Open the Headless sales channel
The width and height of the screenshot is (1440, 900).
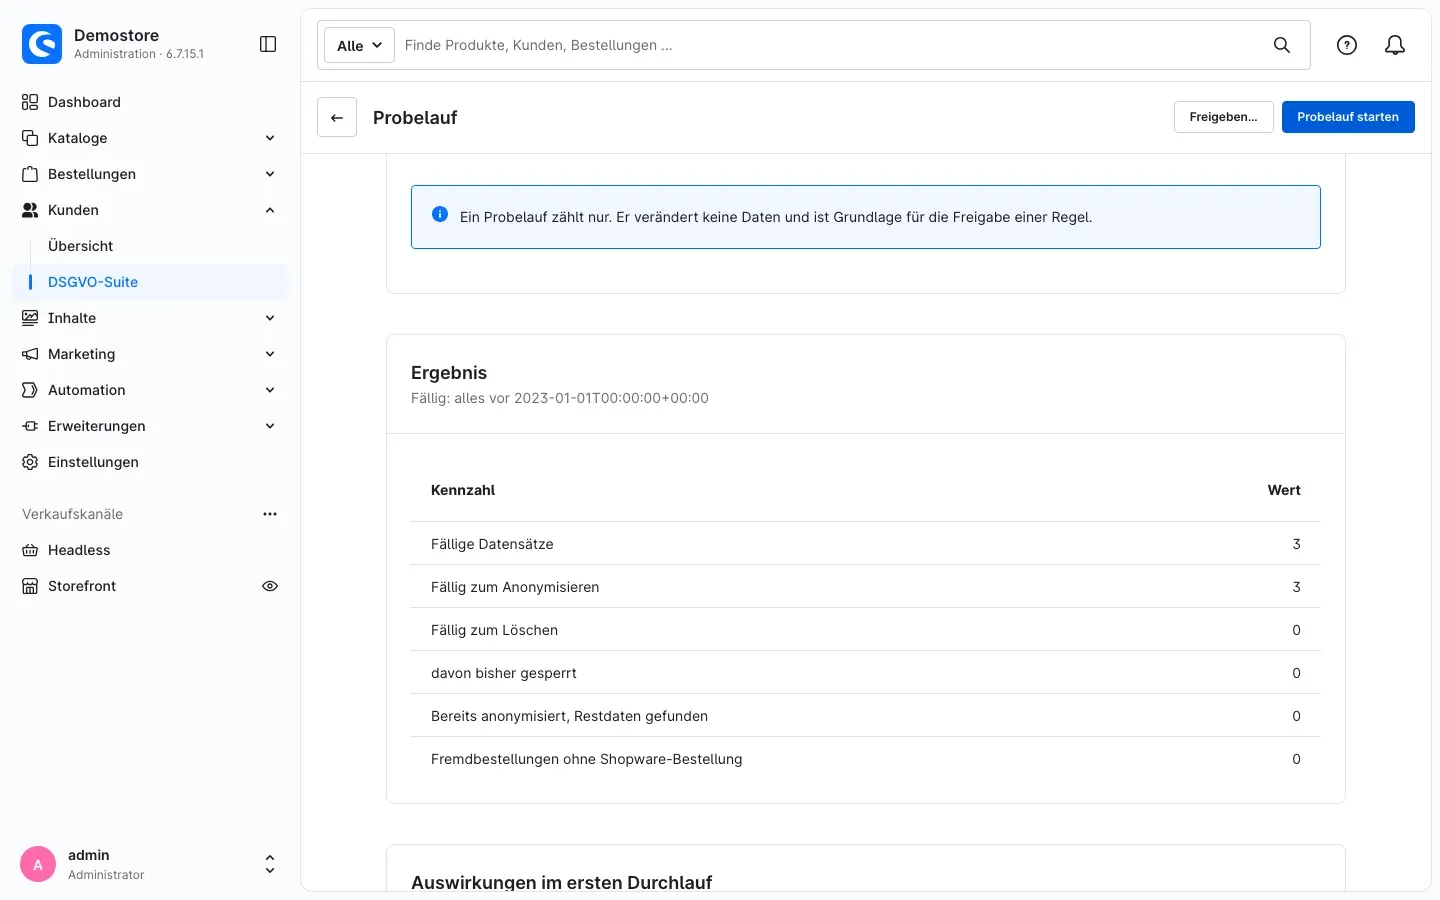coord(150,550)
